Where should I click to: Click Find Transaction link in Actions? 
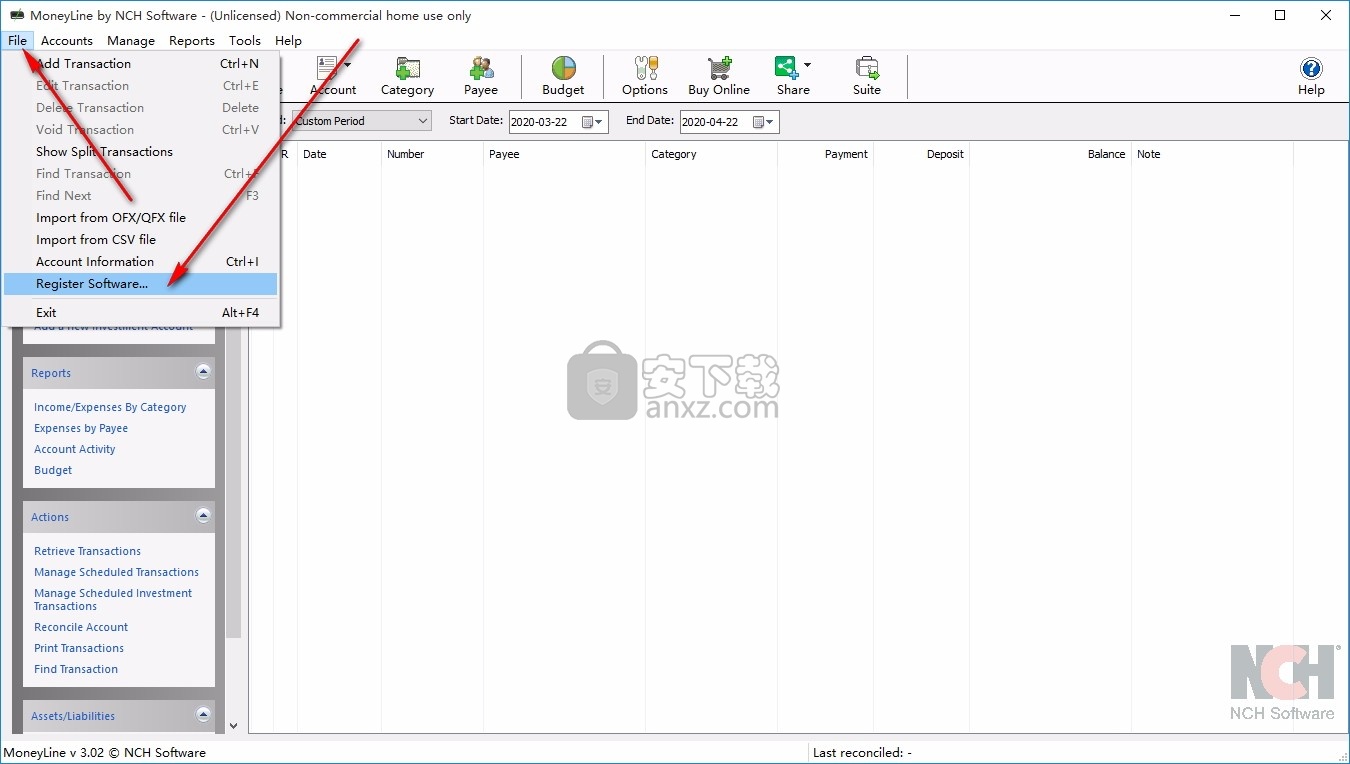(x=76, y=669)
